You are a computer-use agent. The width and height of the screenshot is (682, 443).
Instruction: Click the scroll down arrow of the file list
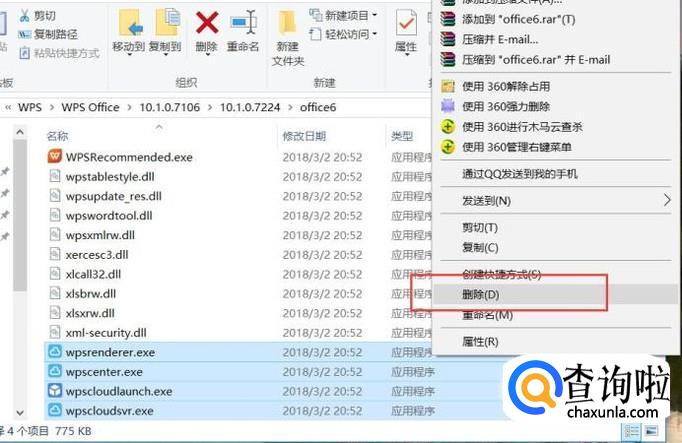pyautogui.click(x=20, y=412)
